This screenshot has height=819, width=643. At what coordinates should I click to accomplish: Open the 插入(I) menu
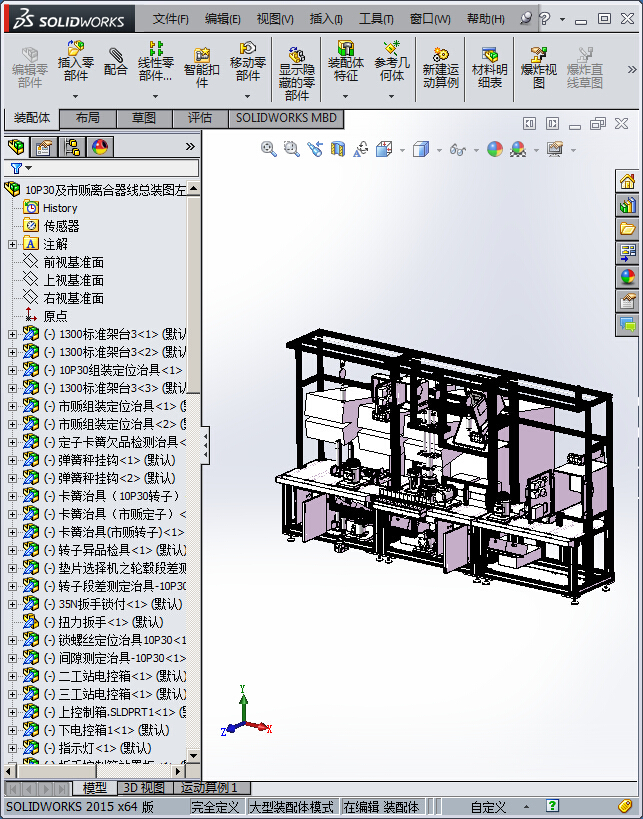326,19
